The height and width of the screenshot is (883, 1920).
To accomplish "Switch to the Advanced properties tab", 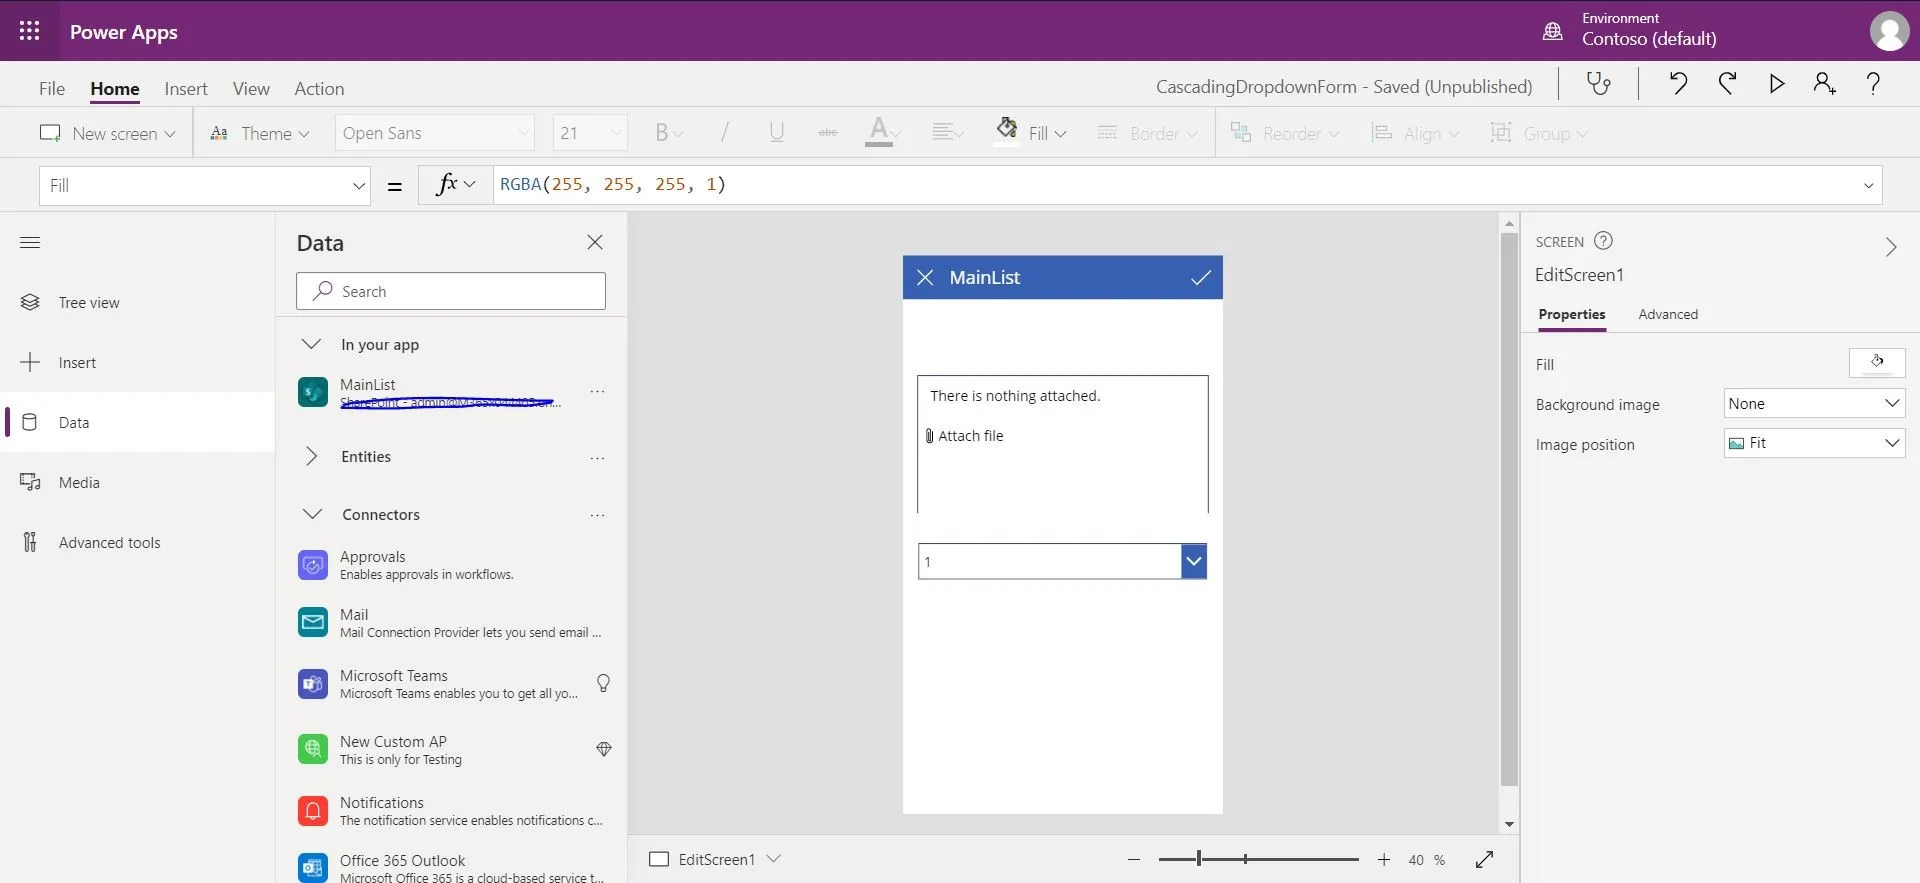I will [x=1667, y=314].
